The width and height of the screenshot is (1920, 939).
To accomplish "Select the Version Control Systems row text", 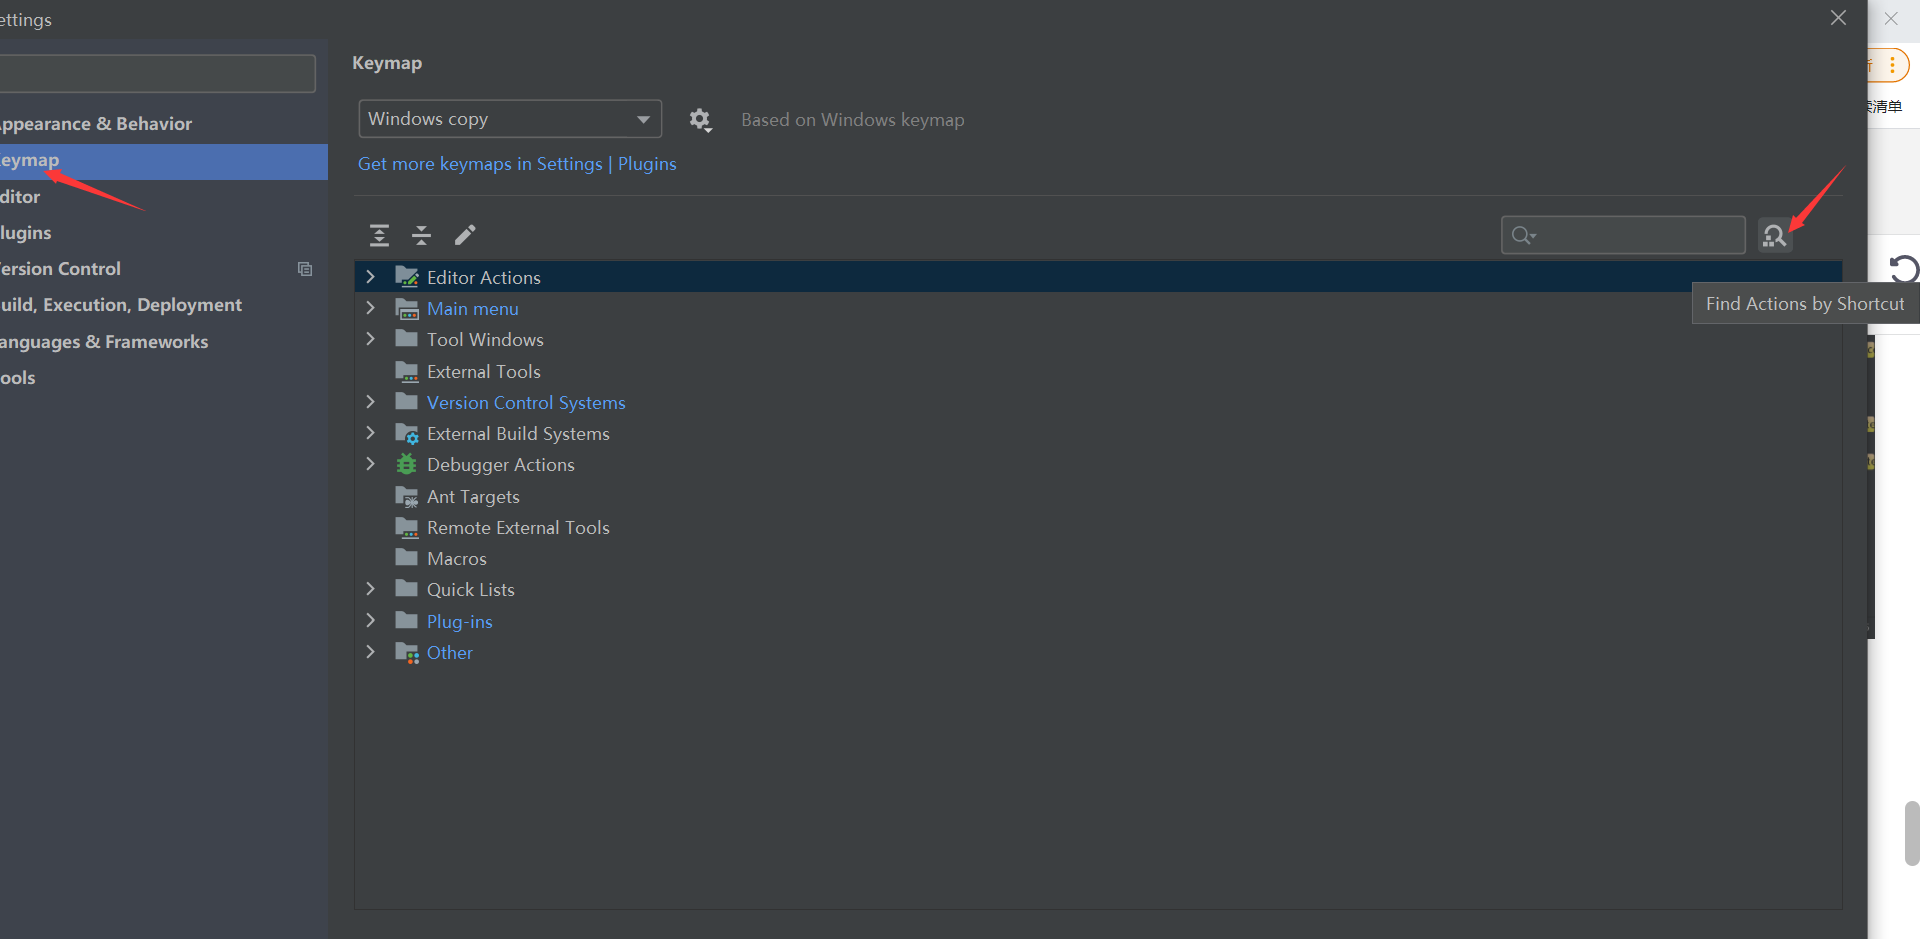I will (x=526, y=403).
